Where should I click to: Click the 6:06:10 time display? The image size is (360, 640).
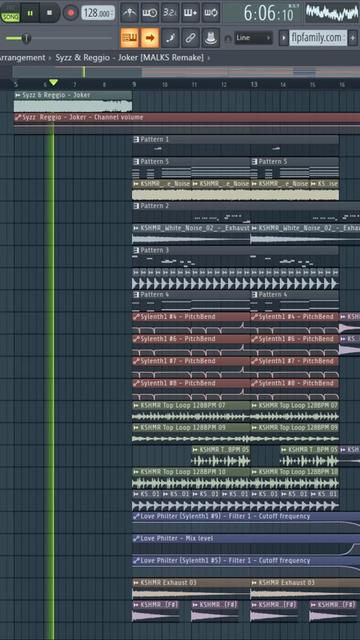point(269,13)
